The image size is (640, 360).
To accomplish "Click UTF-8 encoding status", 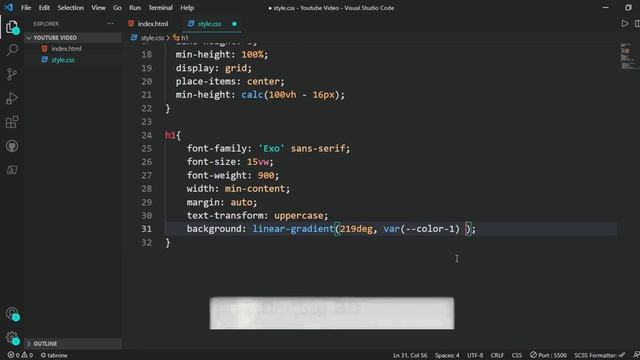I will (x=475, y=355).
